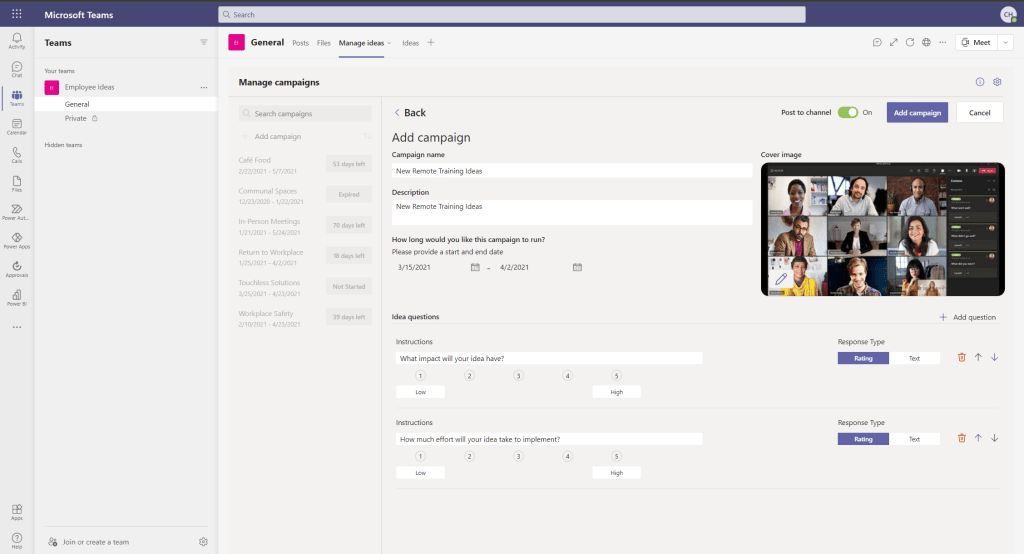Open the Calendar app in the sidebar
Image resolution: width=1024 pixels, height=554 pixels.
(16, 126)
